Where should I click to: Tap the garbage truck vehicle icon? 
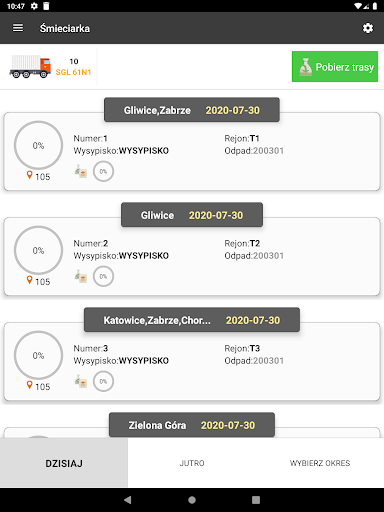coord(30,66)
